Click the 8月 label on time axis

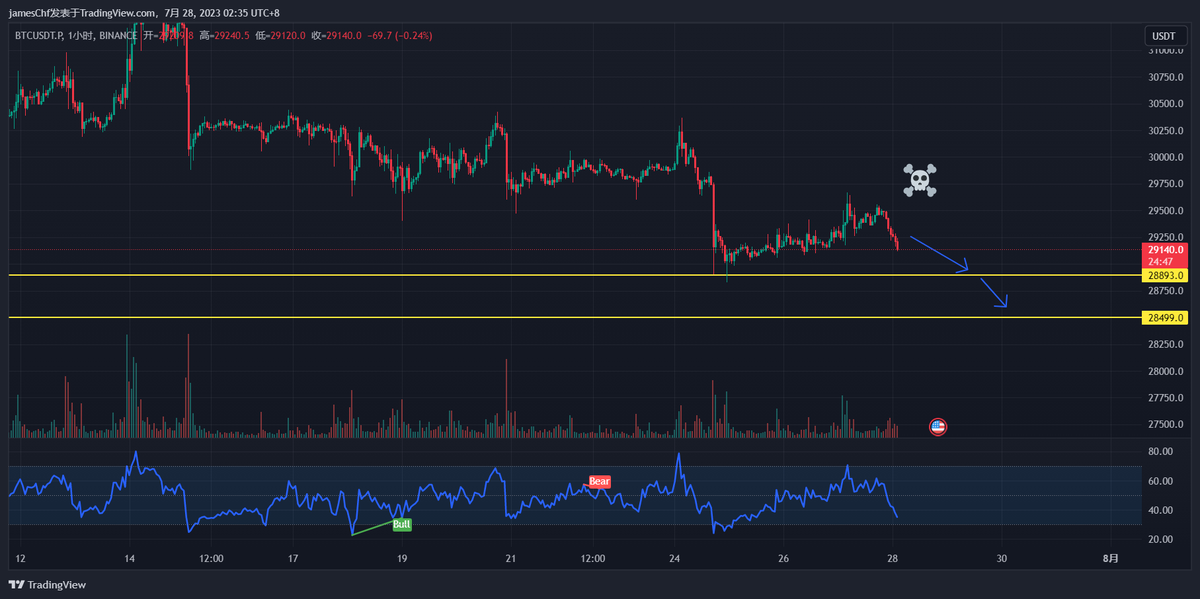point(1112,559)
